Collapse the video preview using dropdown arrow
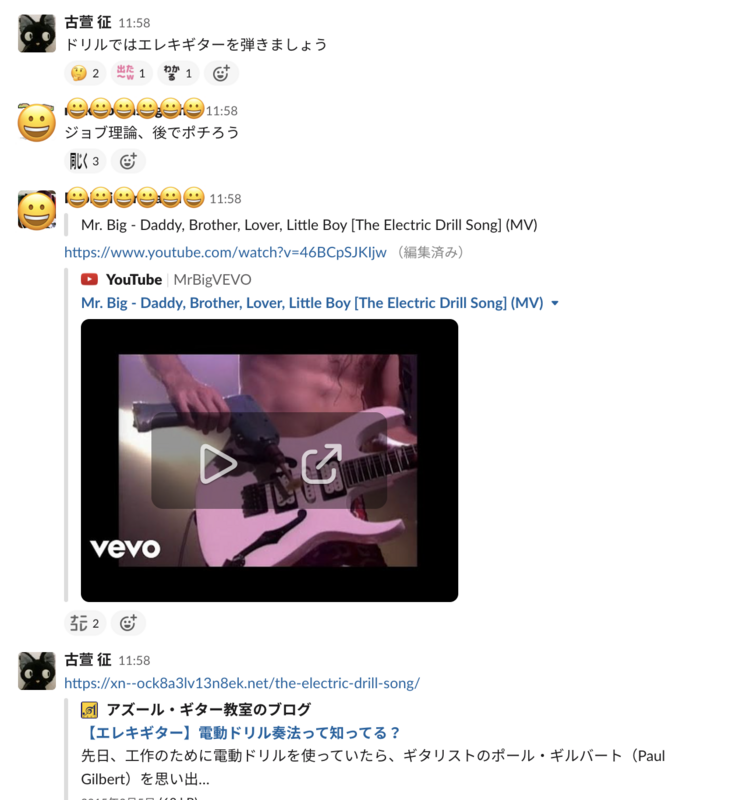This screenshot has height=800, width=743. (555, 304)
